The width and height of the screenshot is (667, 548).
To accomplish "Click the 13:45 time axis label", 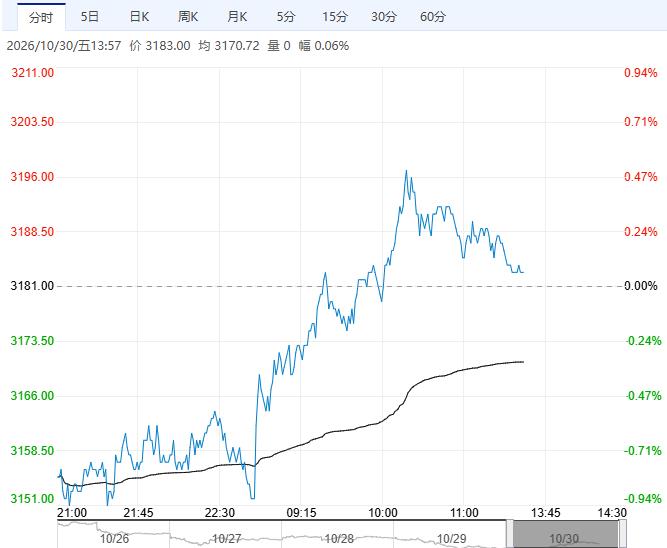I will pos(546,513).
